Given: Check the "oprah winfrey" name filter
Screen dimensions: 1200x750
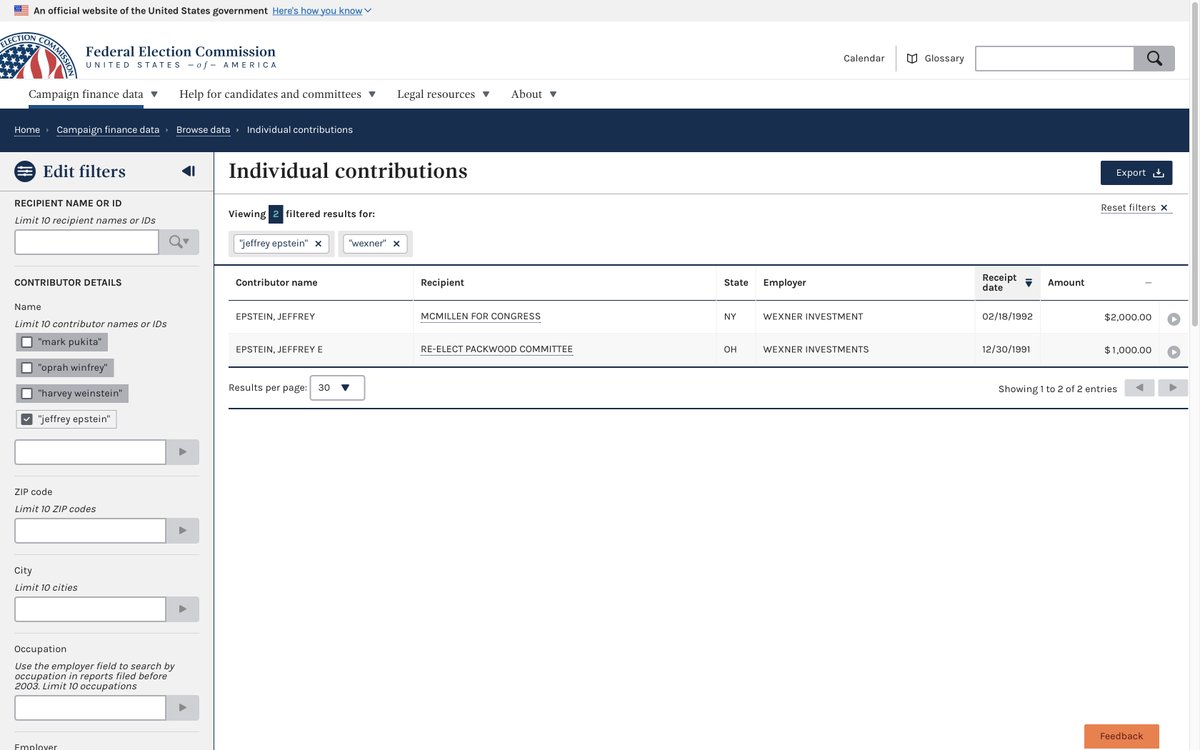Looking at the screenshot, I should point(27,368).
